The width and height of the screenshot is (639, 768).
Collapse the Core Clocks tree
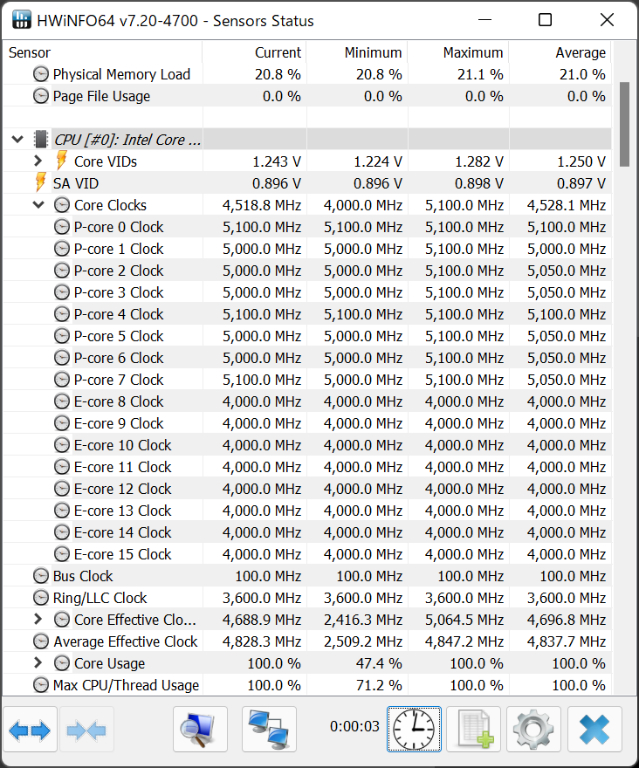point(38,205)
